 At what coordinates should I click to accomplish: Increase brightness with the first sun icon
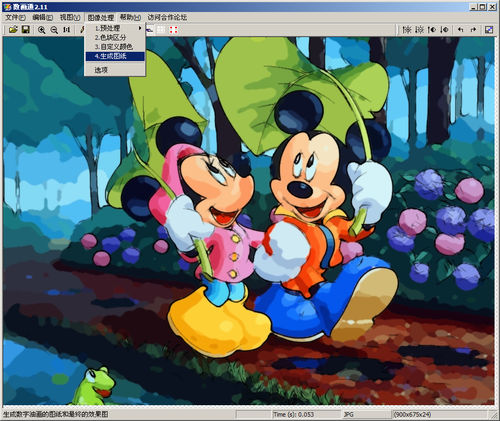tap(407, 30)
